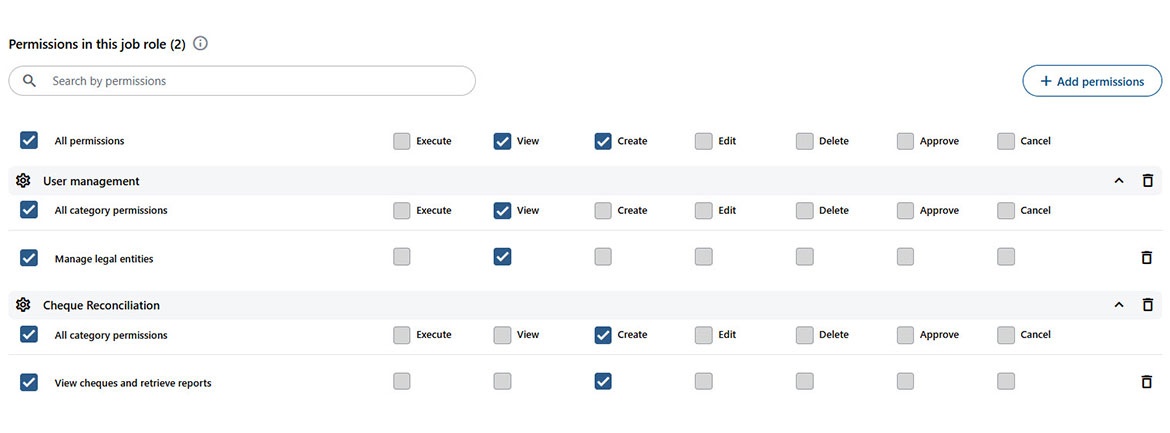Uncheck Create in the All permissions row
Viewport: 1170px width, 433px height.
[603, 141]
